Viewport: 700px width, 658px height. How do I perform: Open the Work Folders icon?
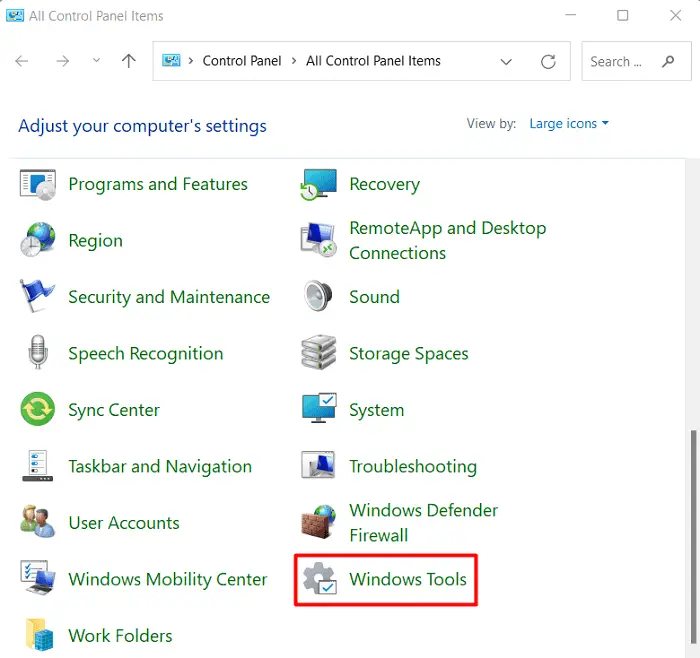(39, 635)
